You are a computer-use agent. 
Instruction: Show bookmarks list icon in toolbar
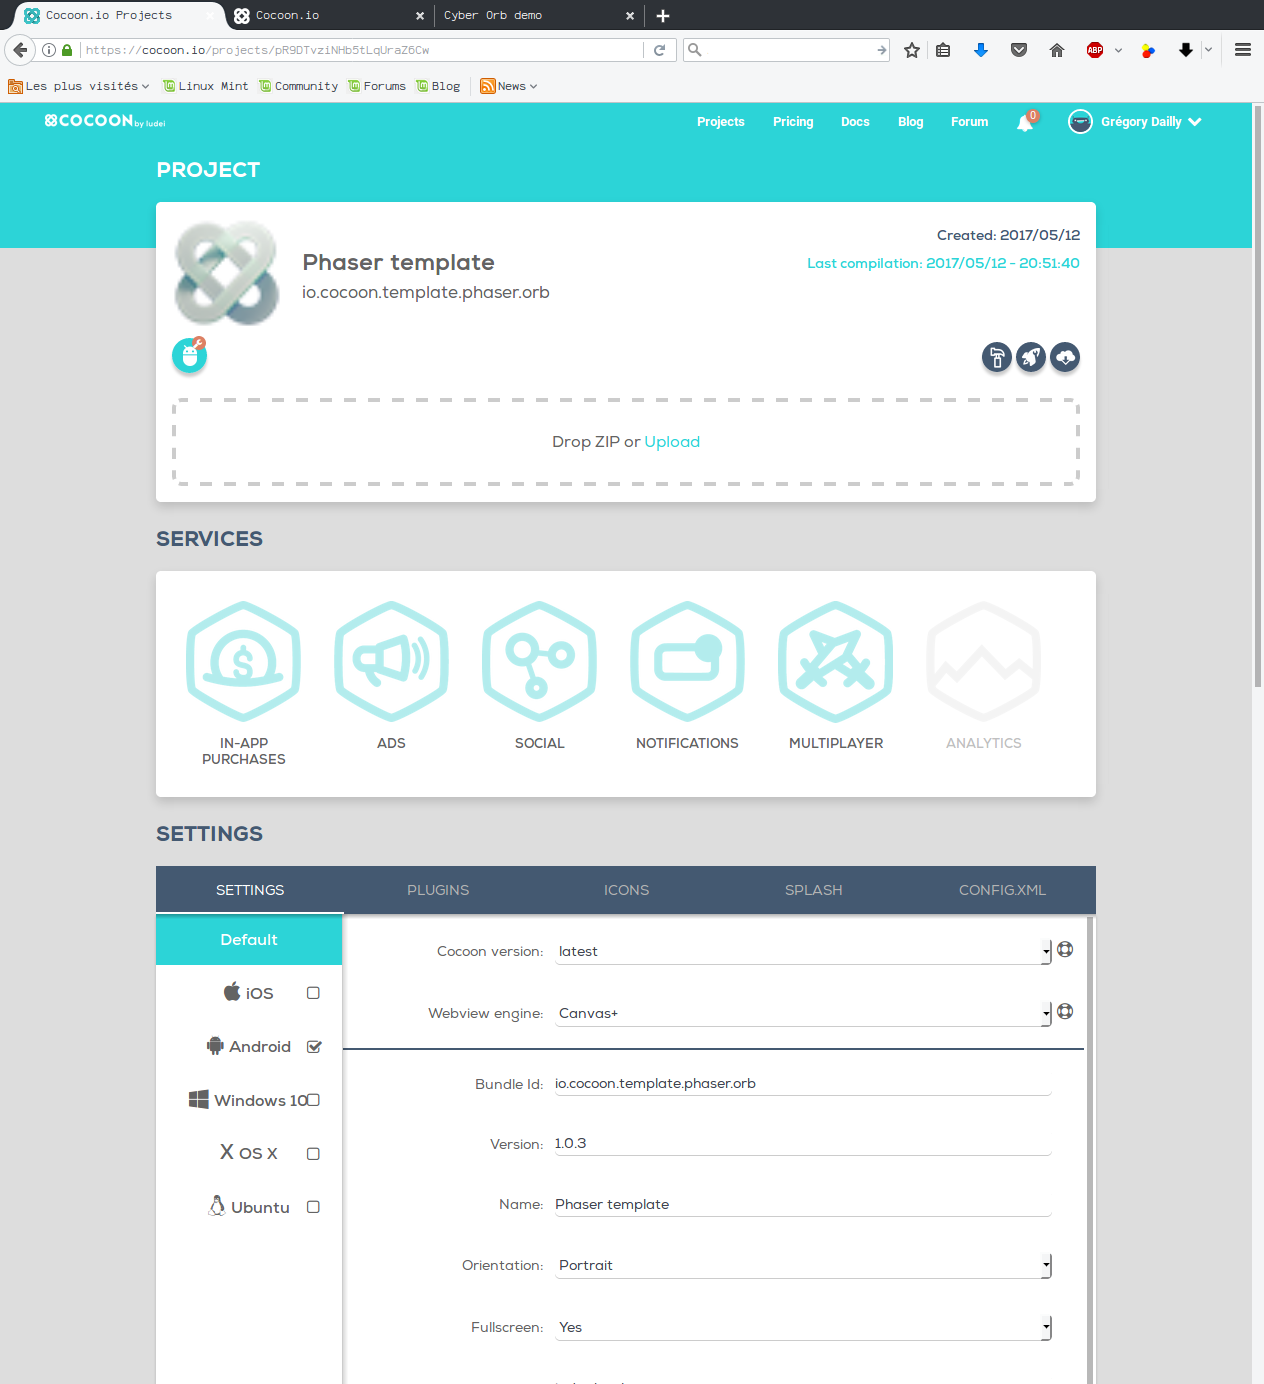(943, 50)
